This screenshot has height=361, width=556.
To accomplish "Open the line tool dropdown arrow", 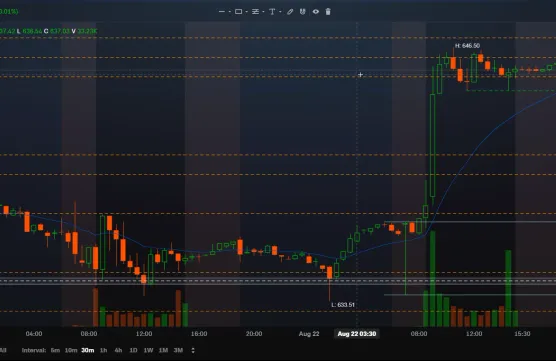I will (230, 12).
